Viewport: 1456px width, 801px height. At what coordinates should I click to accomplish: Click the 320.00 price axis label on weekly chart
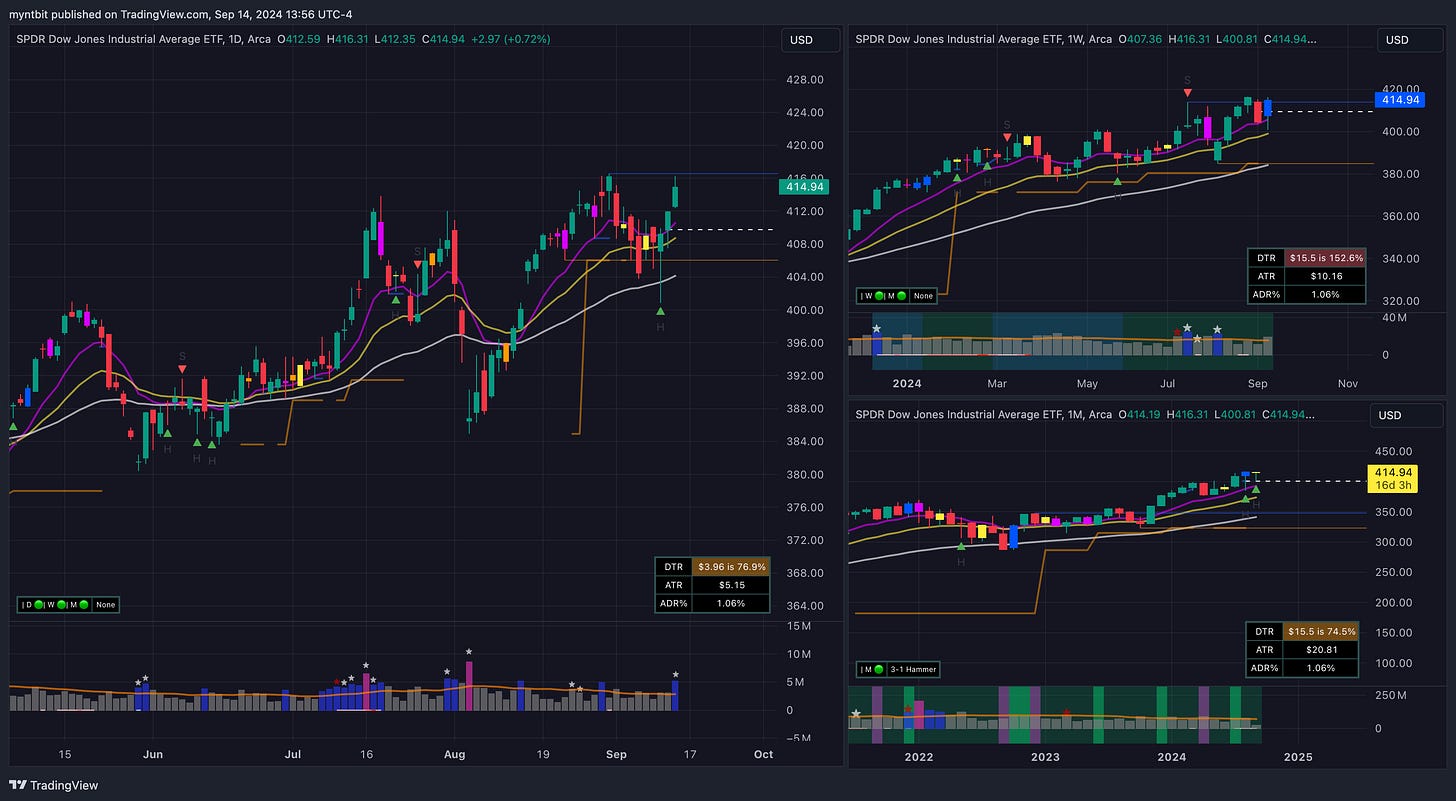[1399, 301]
